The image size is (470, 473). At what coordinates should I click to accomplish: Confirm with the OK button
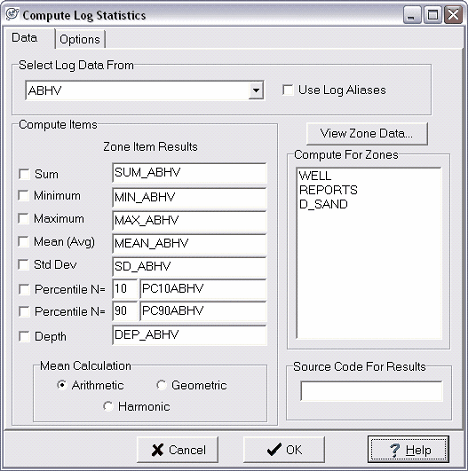284,450
